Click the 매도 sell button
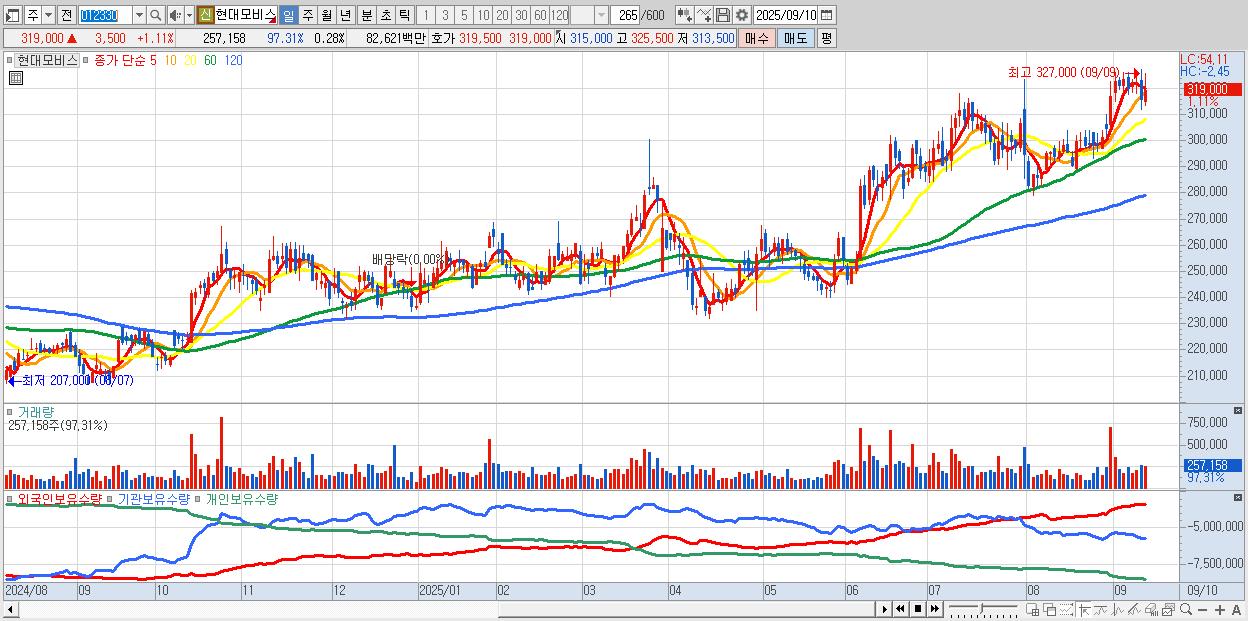This screenshot has height=621, width=1248. pos(796,38)
